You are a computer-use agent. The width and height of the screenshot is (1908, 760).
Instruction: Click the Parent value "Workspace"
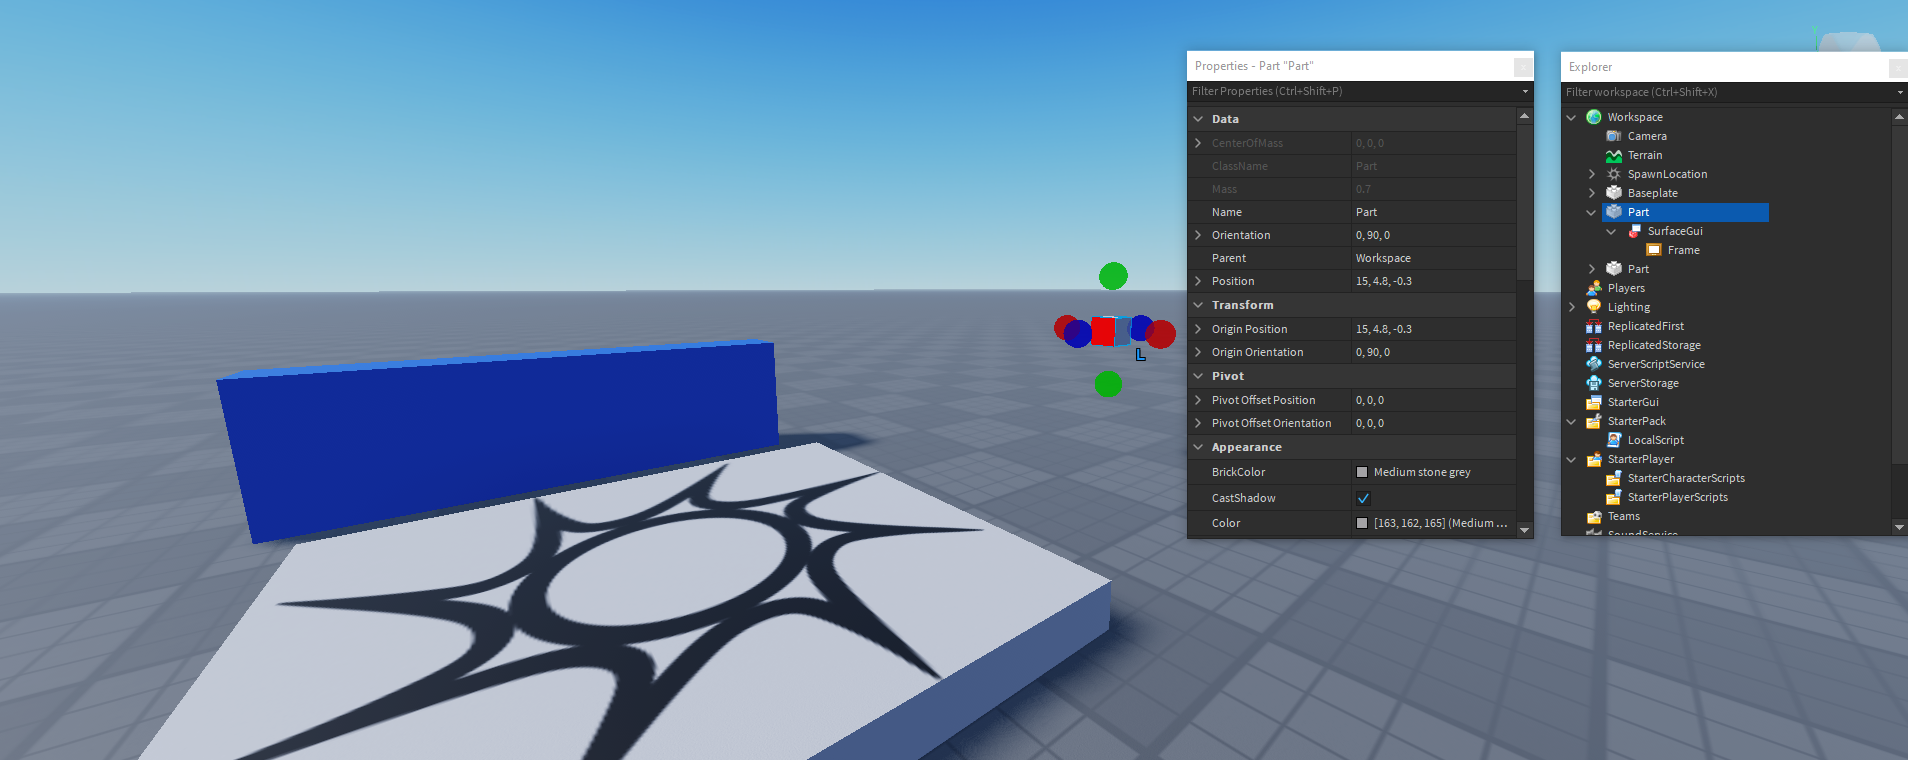pos(1383,258)
